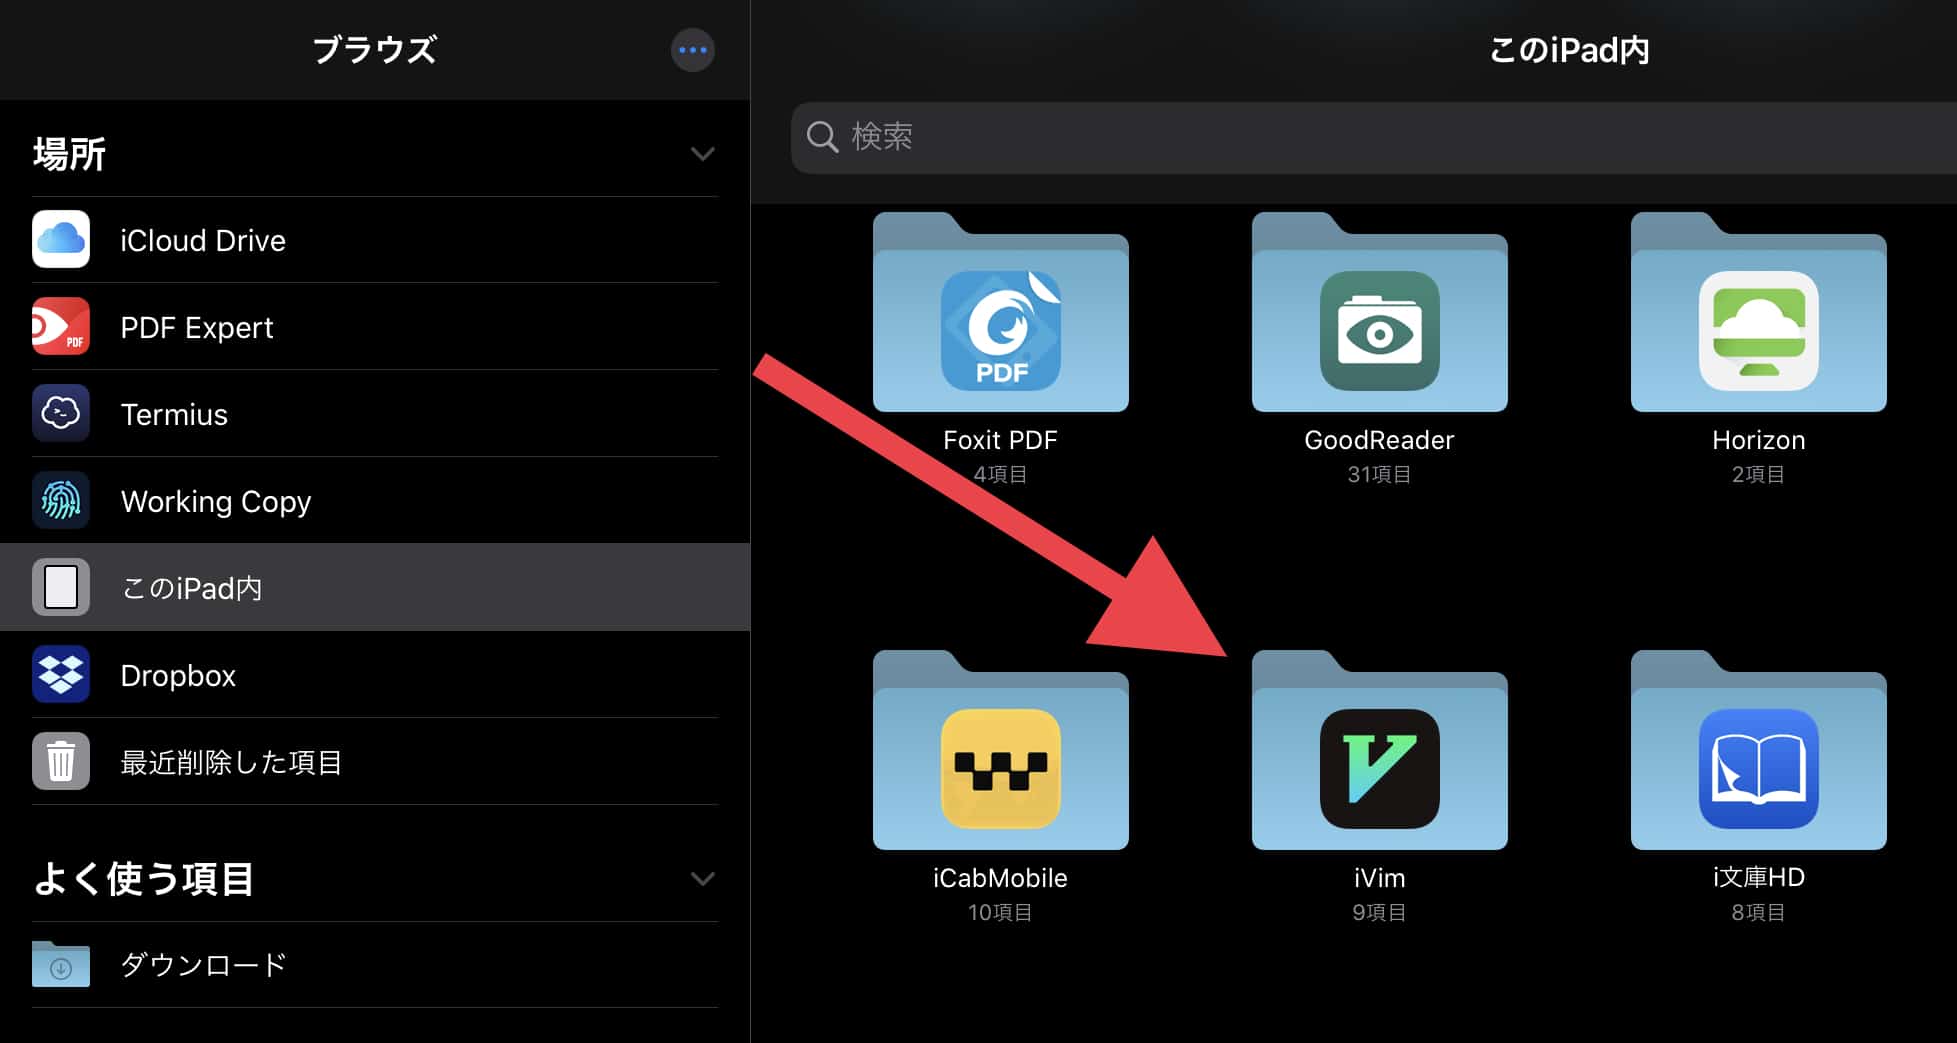1957x1043 pixels.
Task: Click the search magnifier in the search bar
Action: coord(822,137)
